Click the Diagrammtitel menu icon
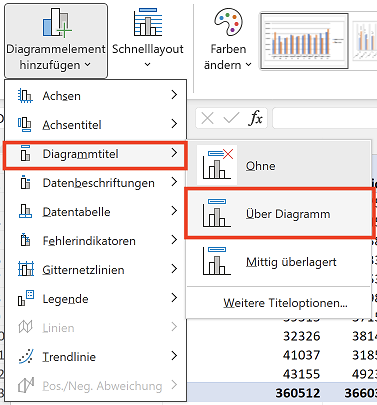This screenshot has width=377, height=405. coord(25,153)
